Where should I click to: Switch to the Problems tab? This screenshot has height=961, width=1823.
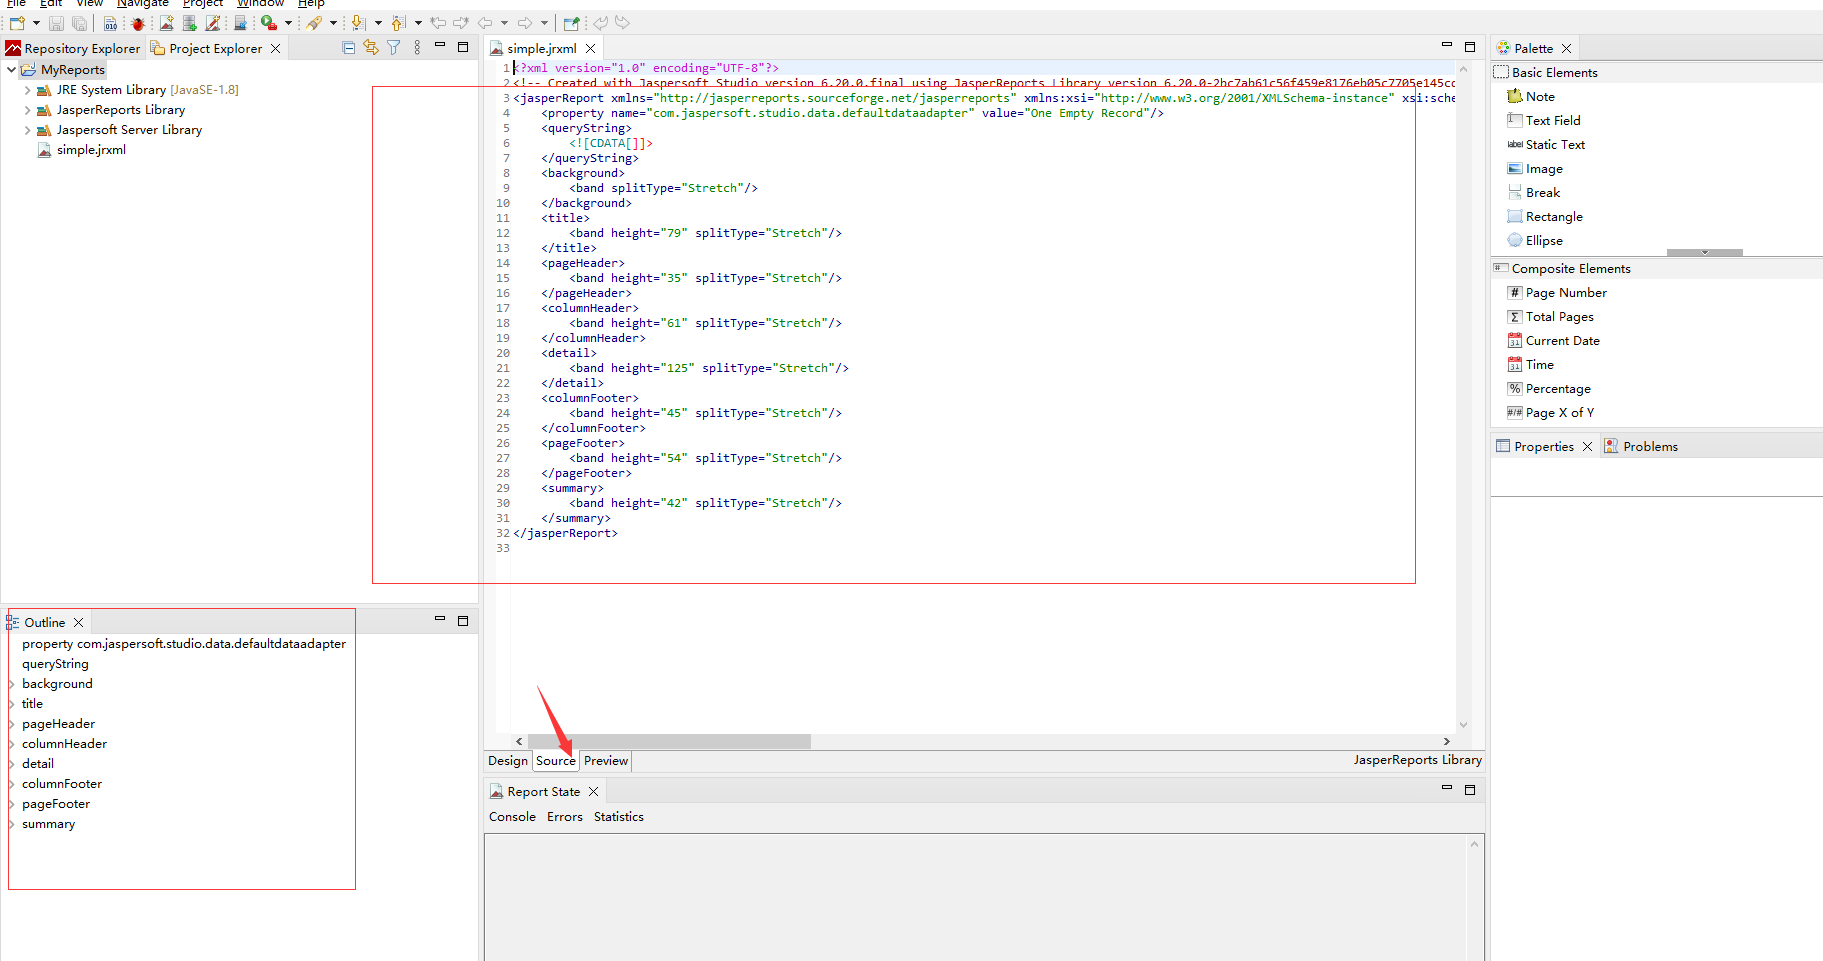1641,447
